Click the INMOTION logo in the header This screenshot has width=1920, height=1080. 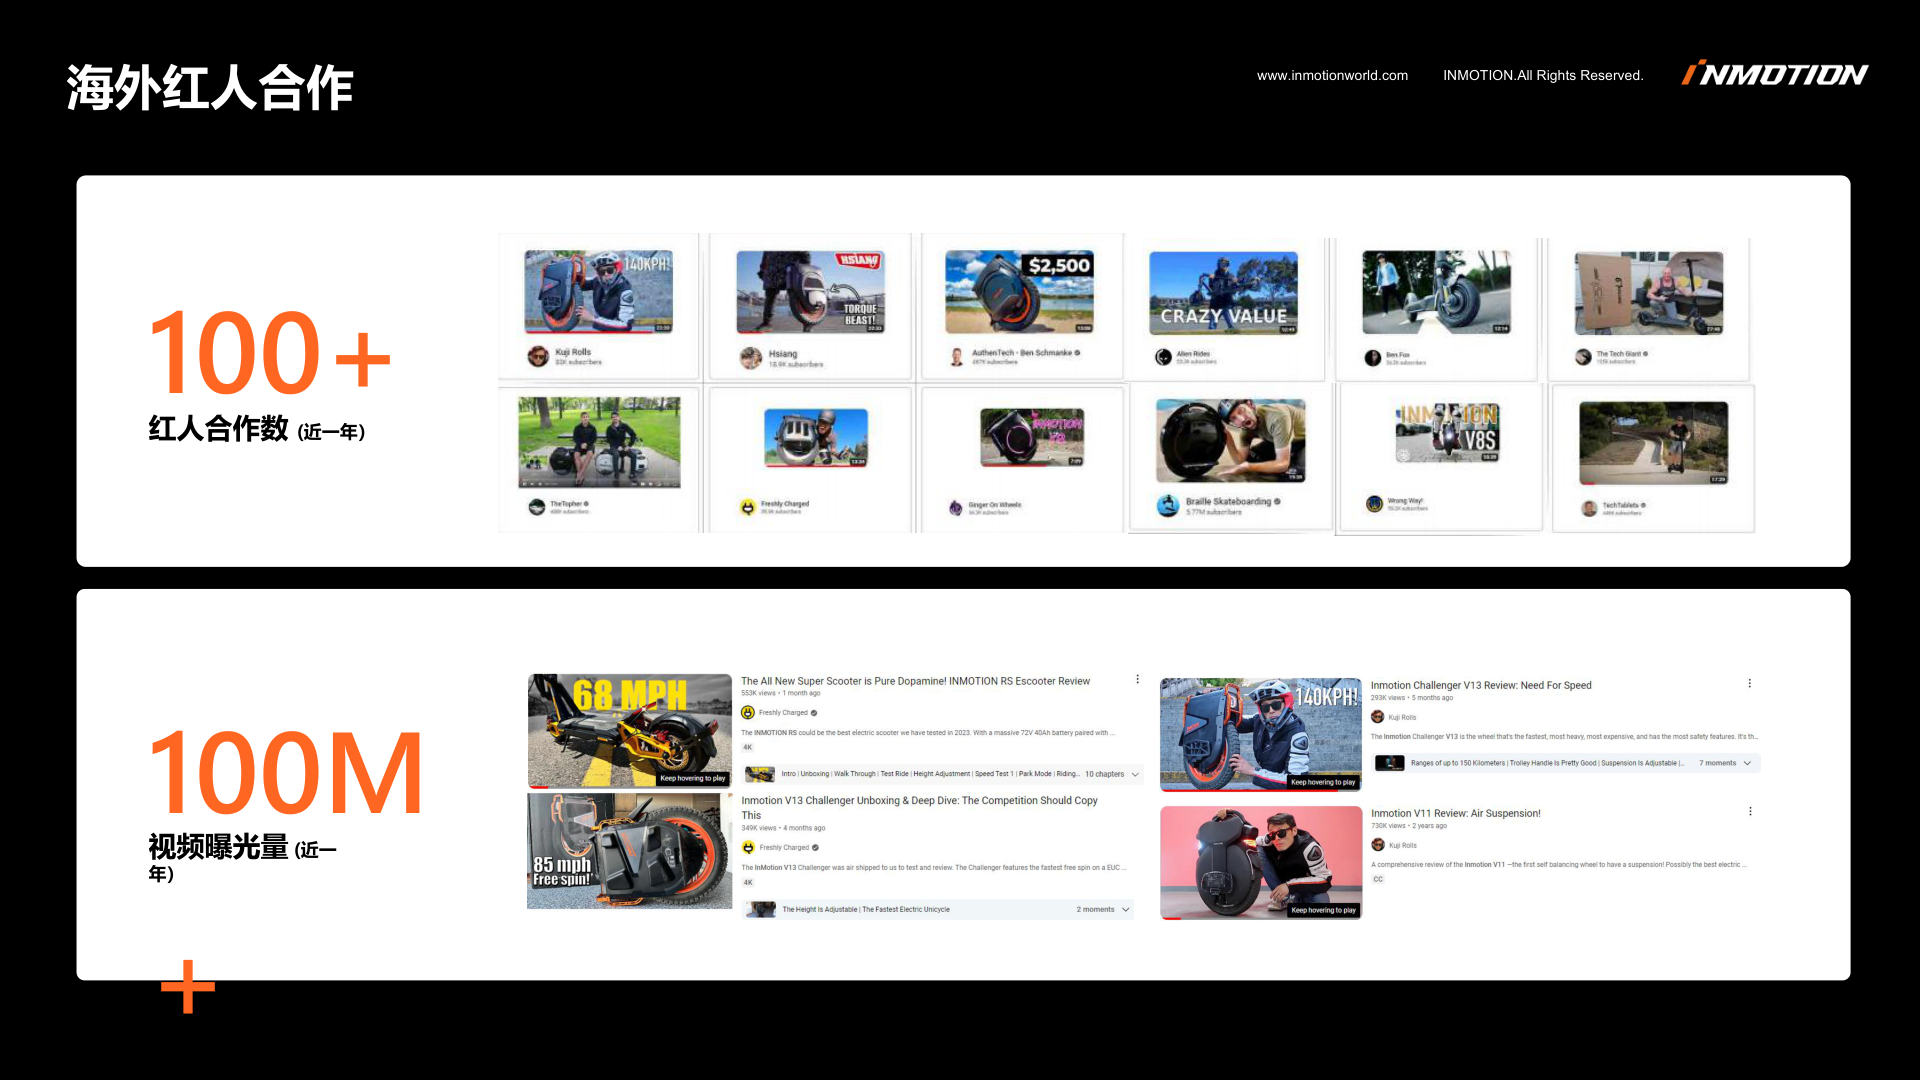click(x=1774, y=74)
